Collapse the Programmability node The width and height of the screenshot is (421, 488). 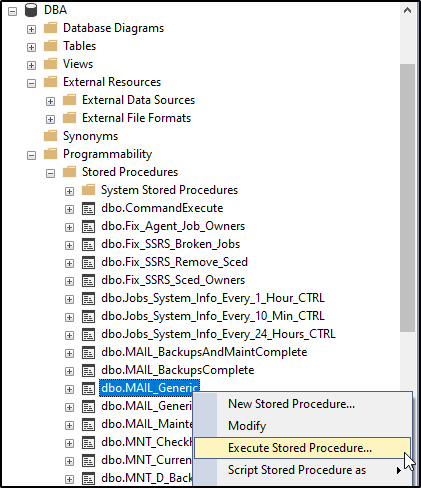point(31,155)
